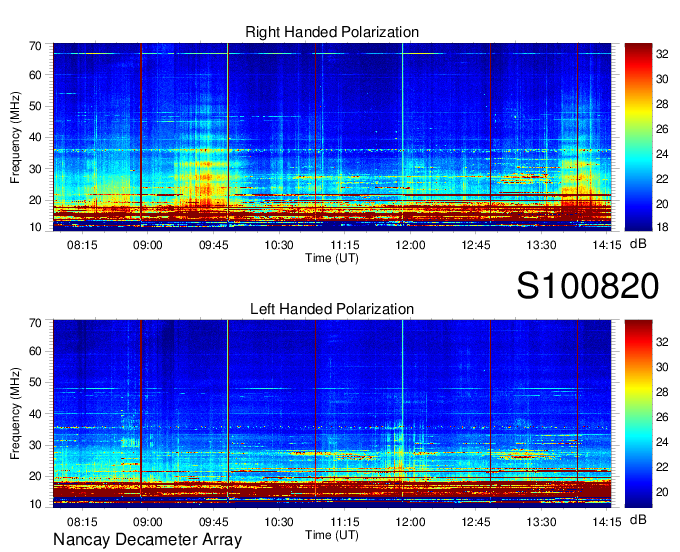Click the 20 frequency tick on the bottom plot
Screen dimensions: 680x552
(35, 476)
